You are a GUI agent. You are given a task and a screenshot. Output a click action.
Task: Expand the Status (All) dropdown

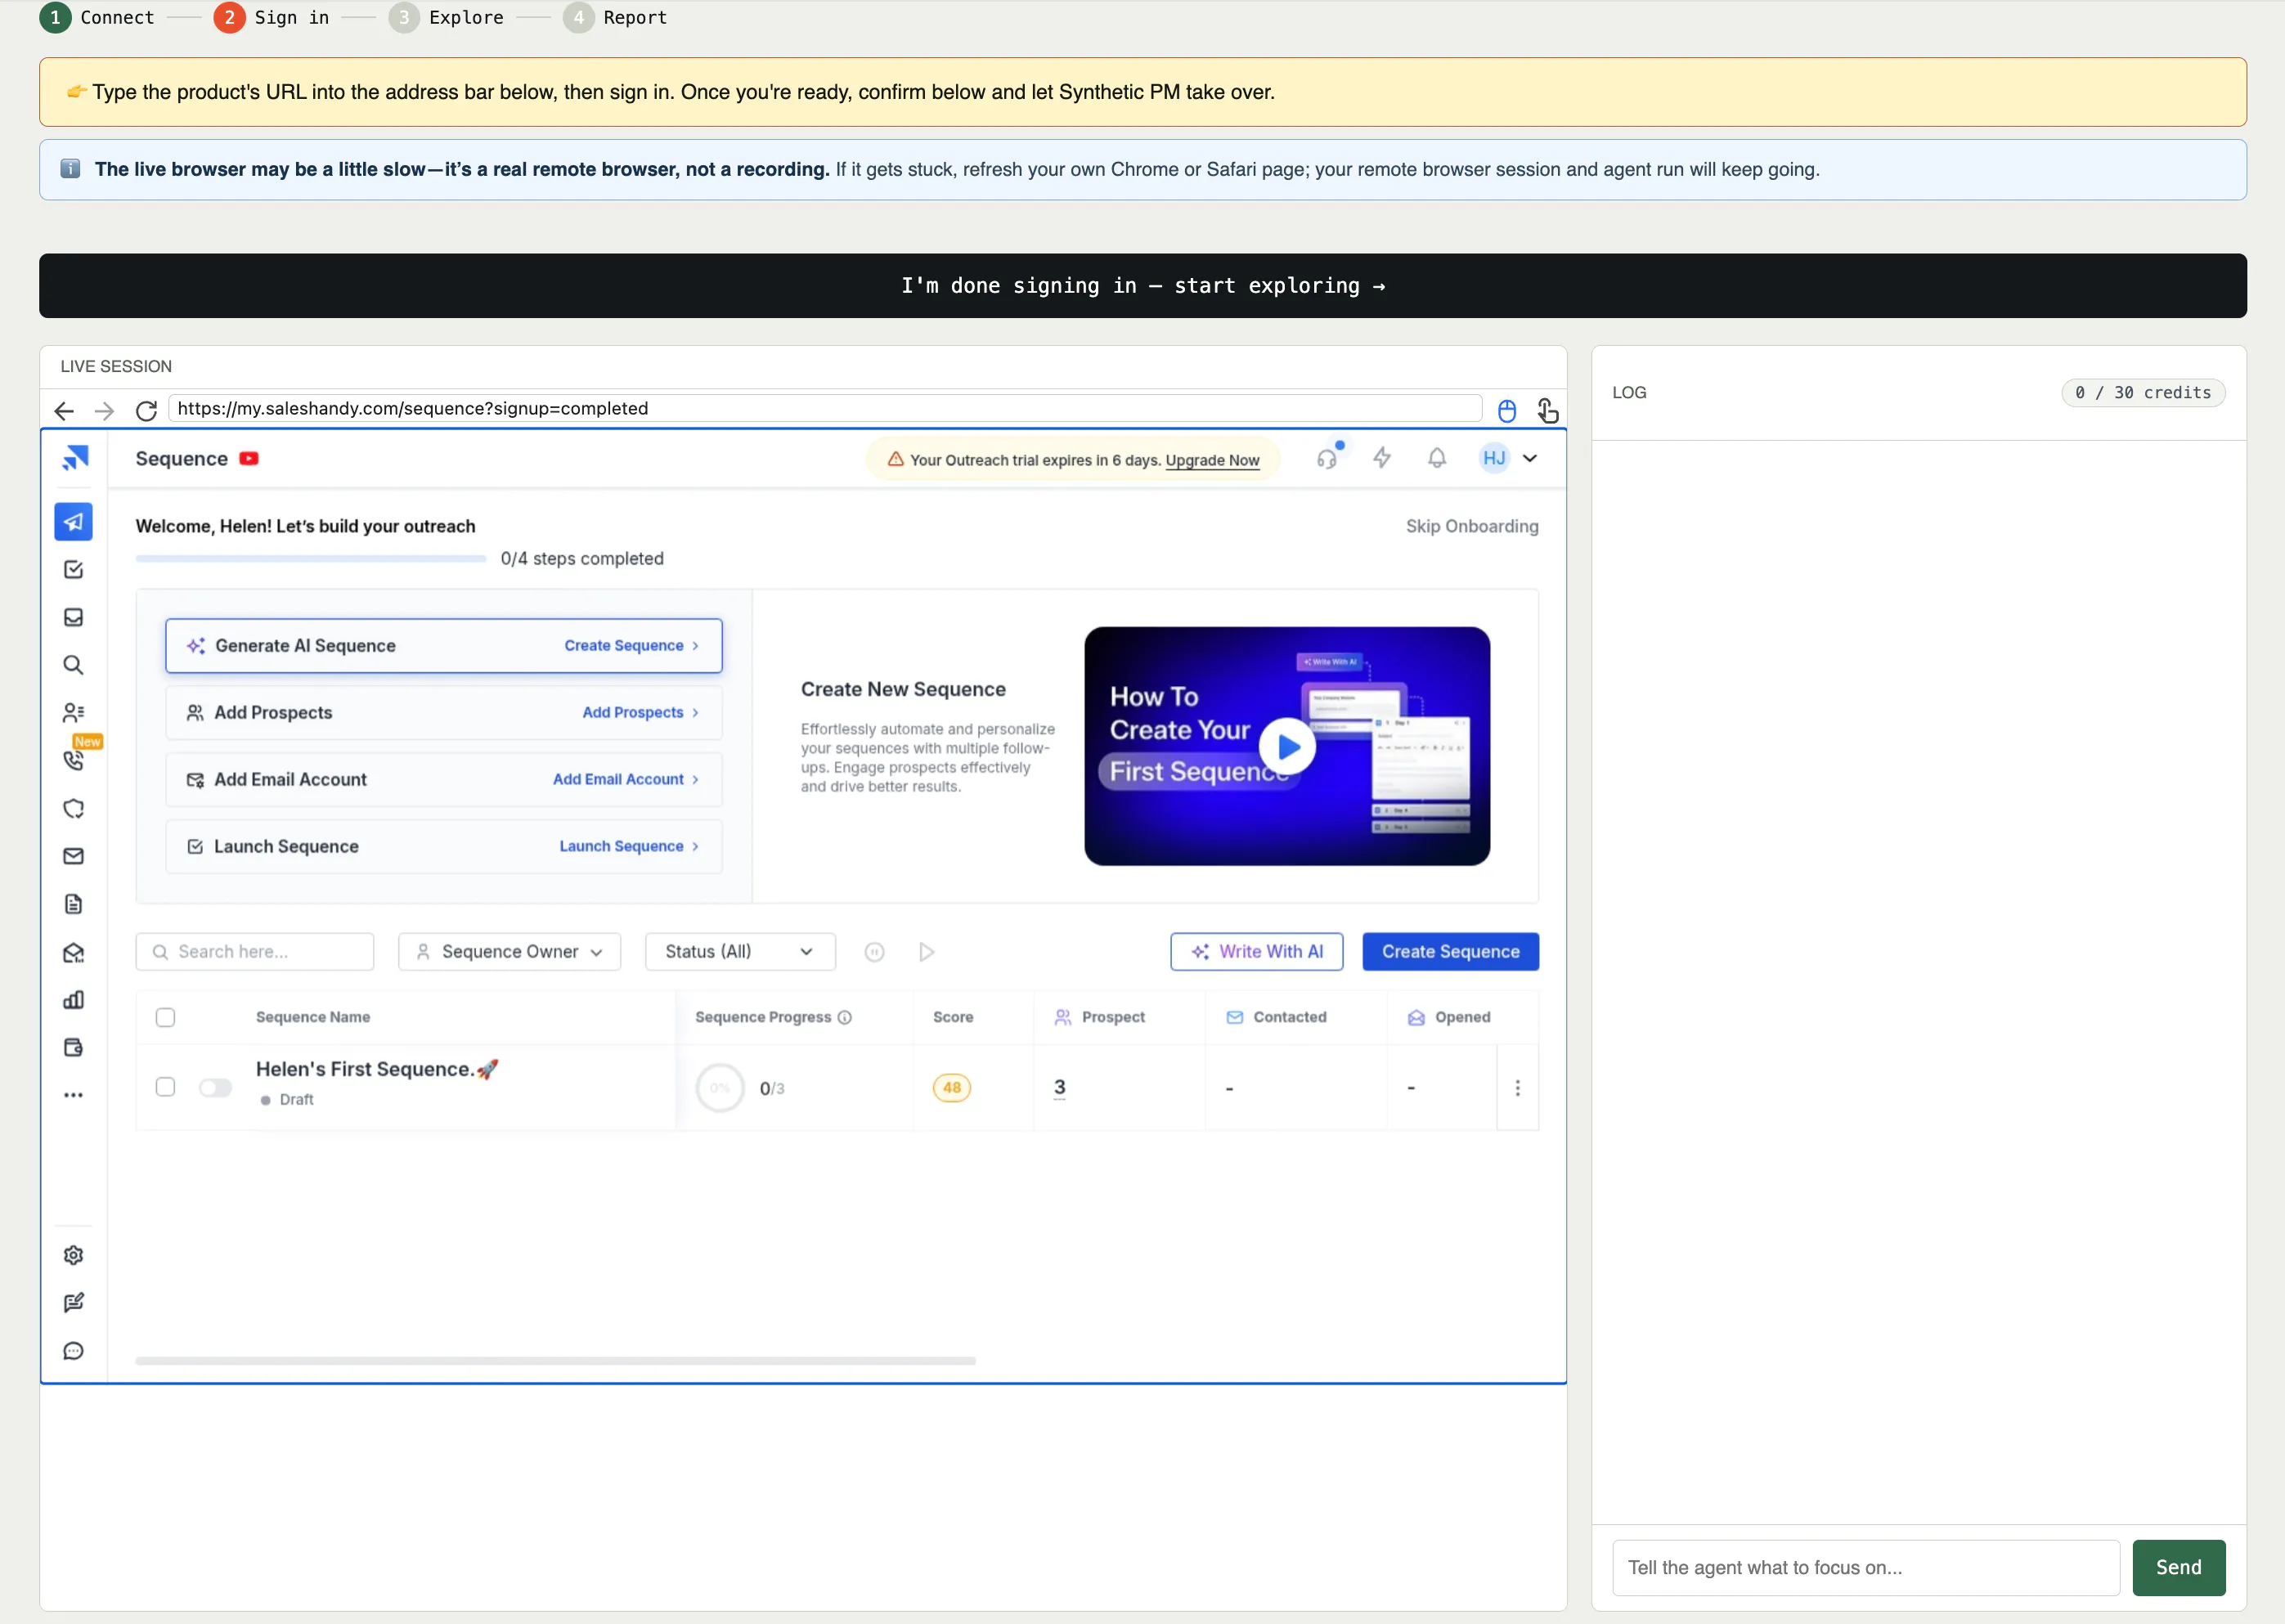click(740, 952)
